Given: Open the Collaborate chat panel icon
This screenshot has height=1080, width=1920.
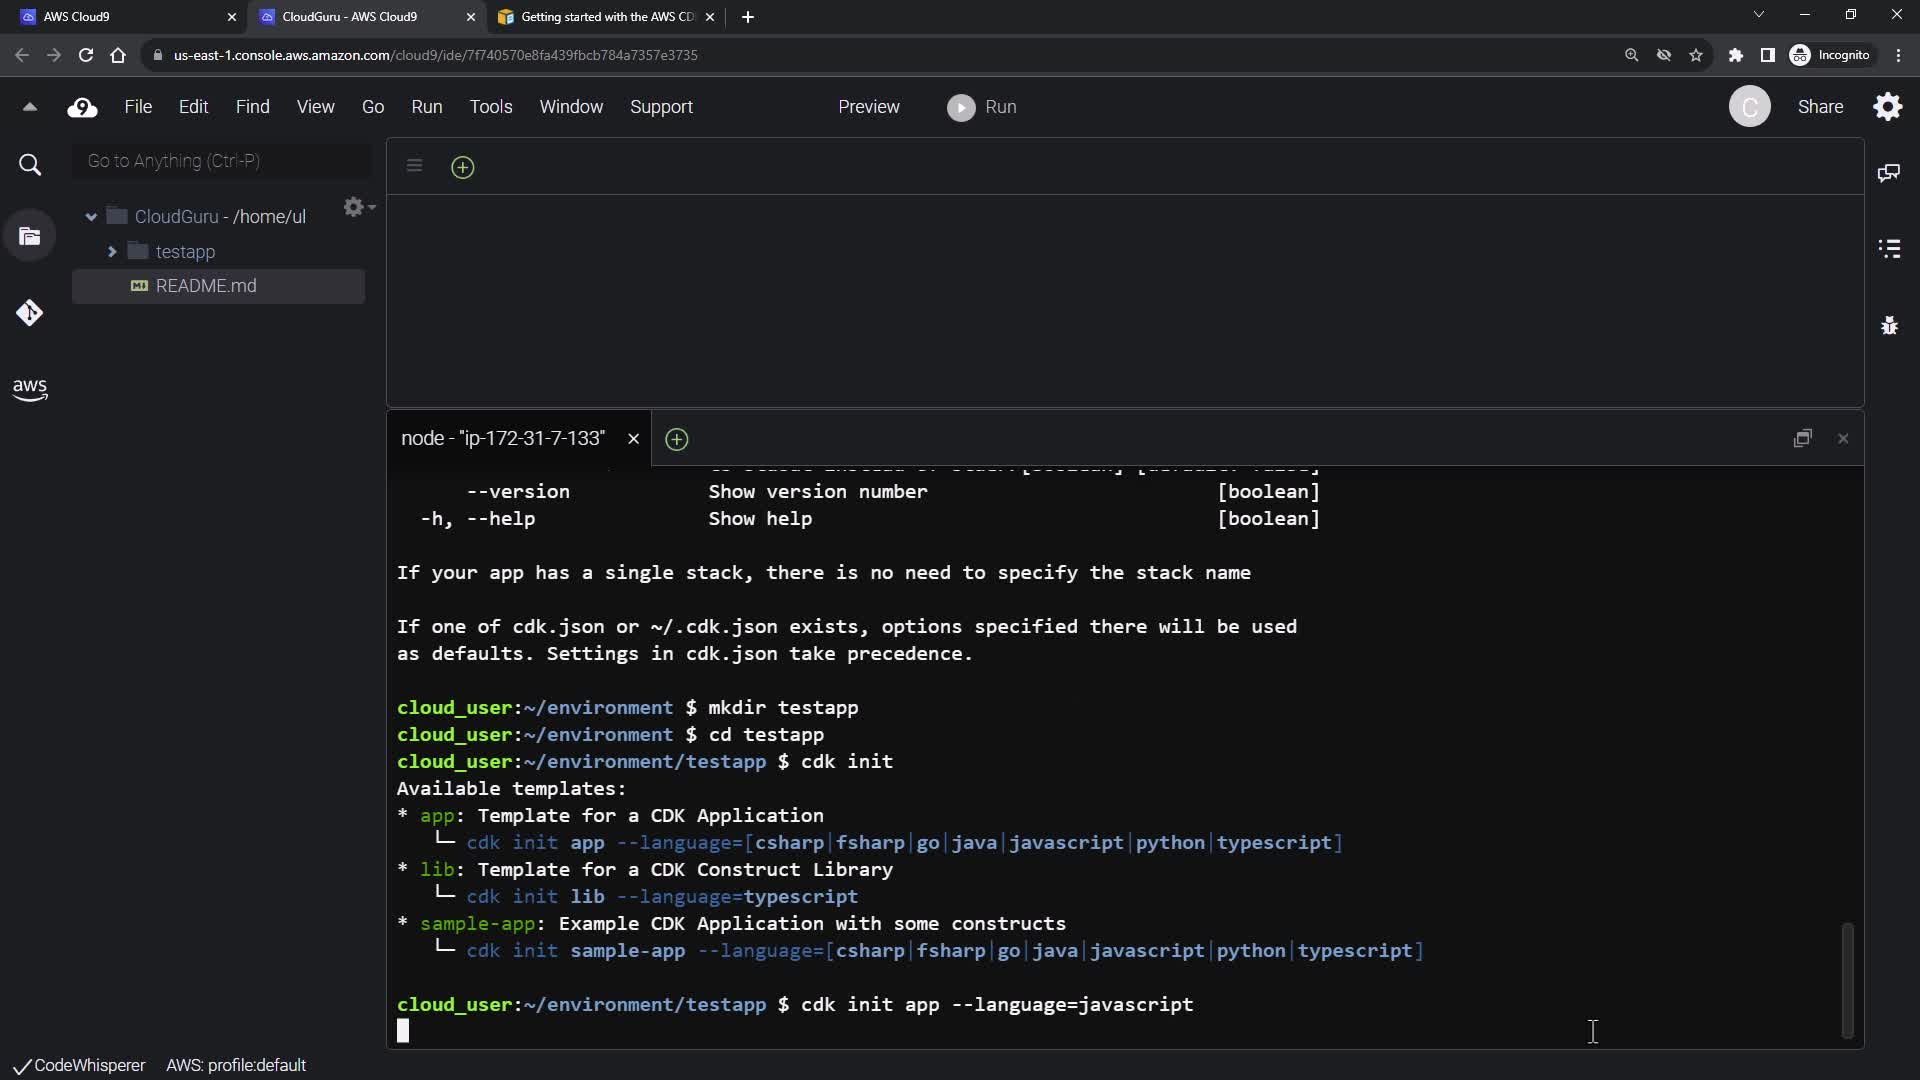Looking at the screenshot, I should pos(1888,173).
